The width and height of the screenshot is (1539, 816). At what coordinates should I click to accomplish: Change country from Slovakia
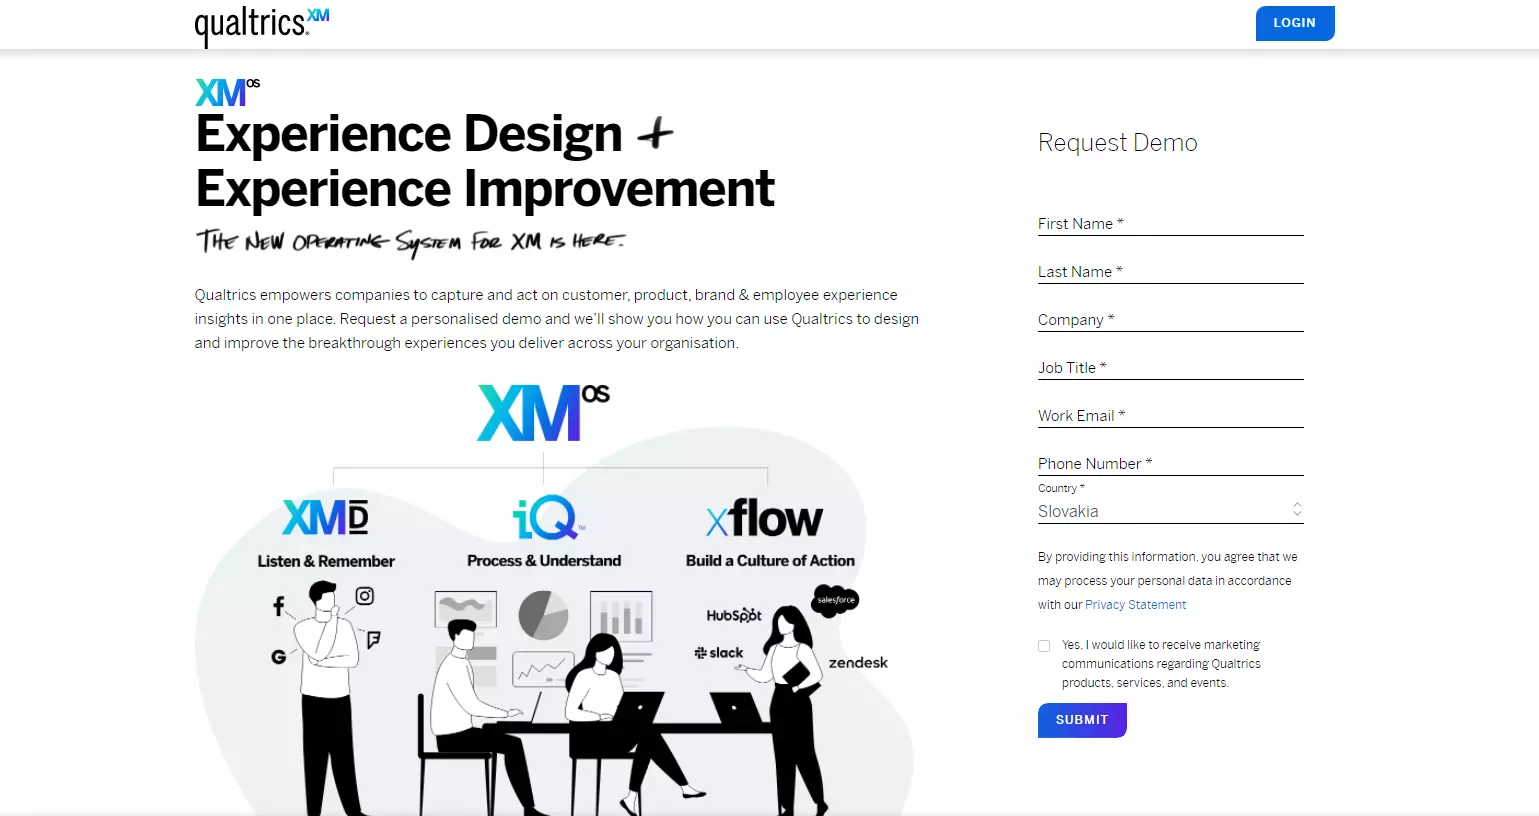1169,510
